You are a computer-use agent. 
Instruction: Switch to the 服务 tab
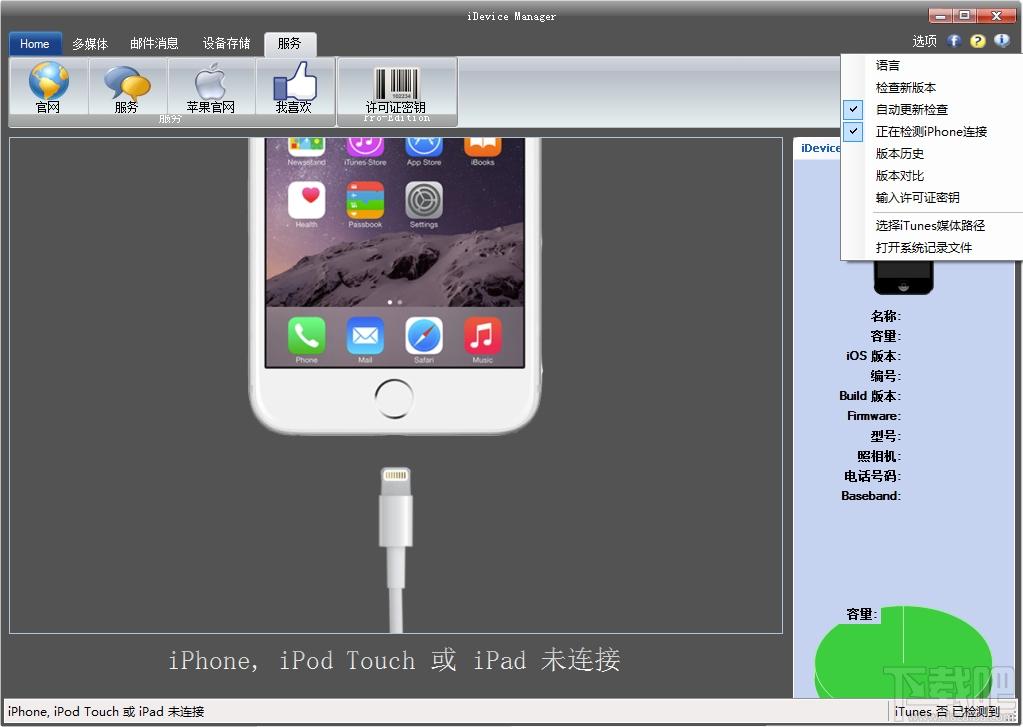[x=290, y=44]
